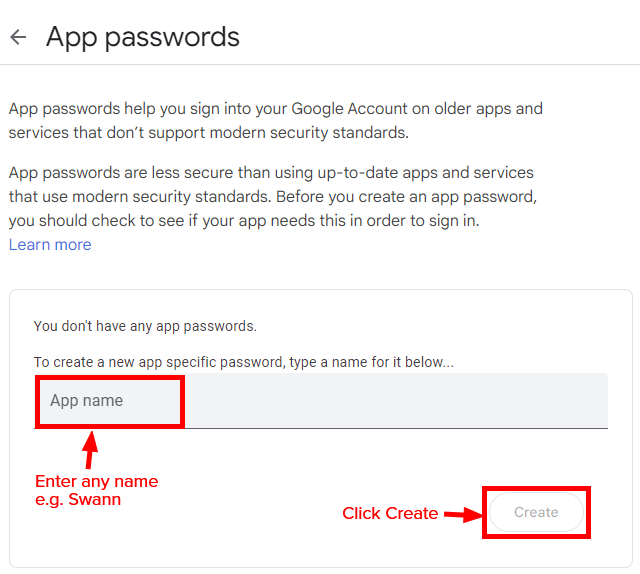The width and height of the screenshot is (640, 574).
Task: Click the red arrow pointing at Create
Action: (463, 514)
